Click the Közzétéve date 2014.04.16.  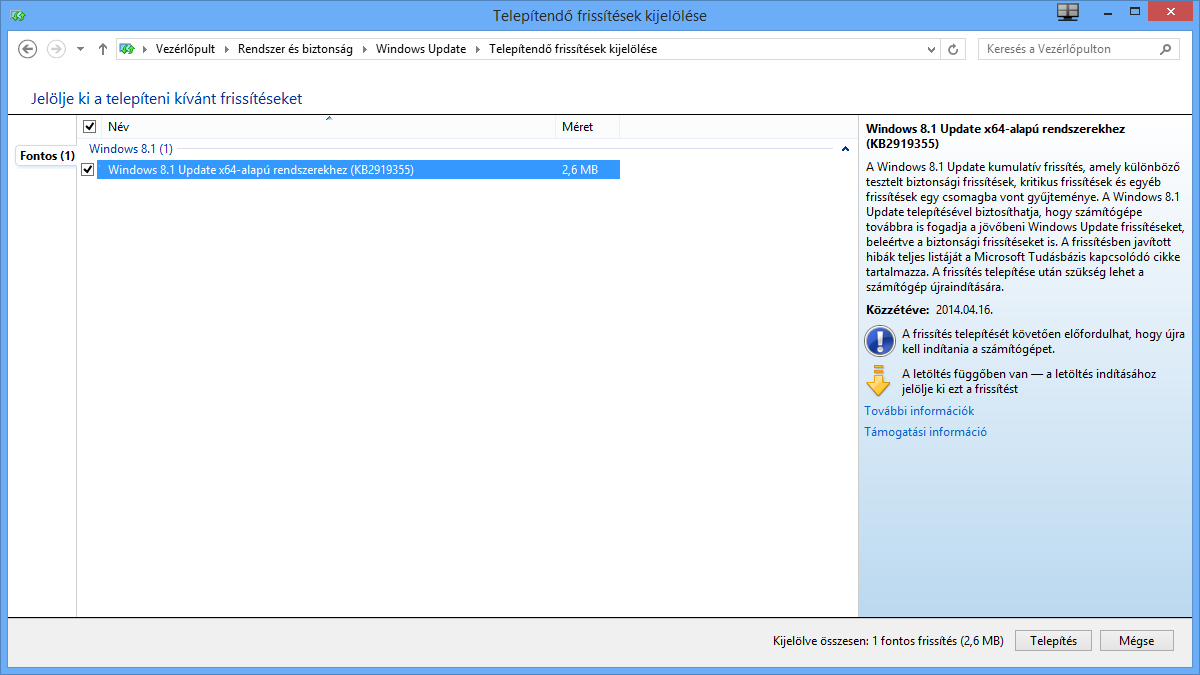point(964,310)
